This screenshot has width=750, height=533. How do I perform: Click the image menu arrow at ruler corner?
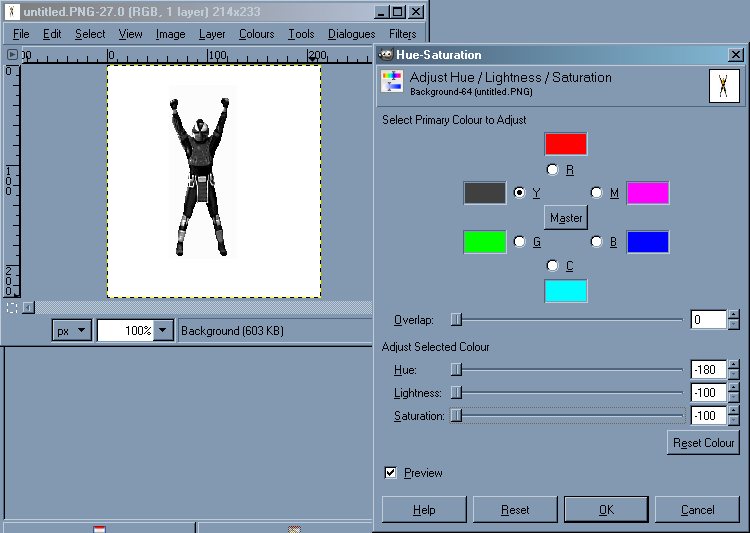coord(11,56)
